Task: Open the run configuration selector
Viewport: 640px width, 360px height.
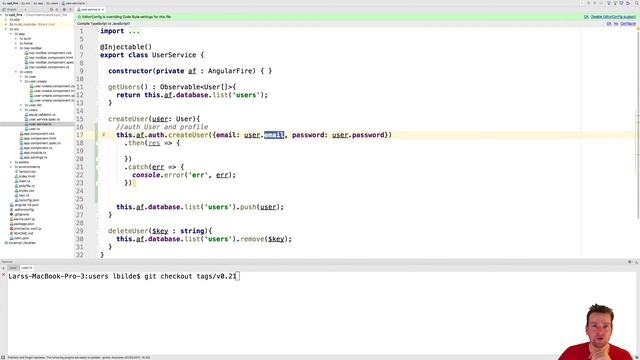Action: tap(582, 3)
